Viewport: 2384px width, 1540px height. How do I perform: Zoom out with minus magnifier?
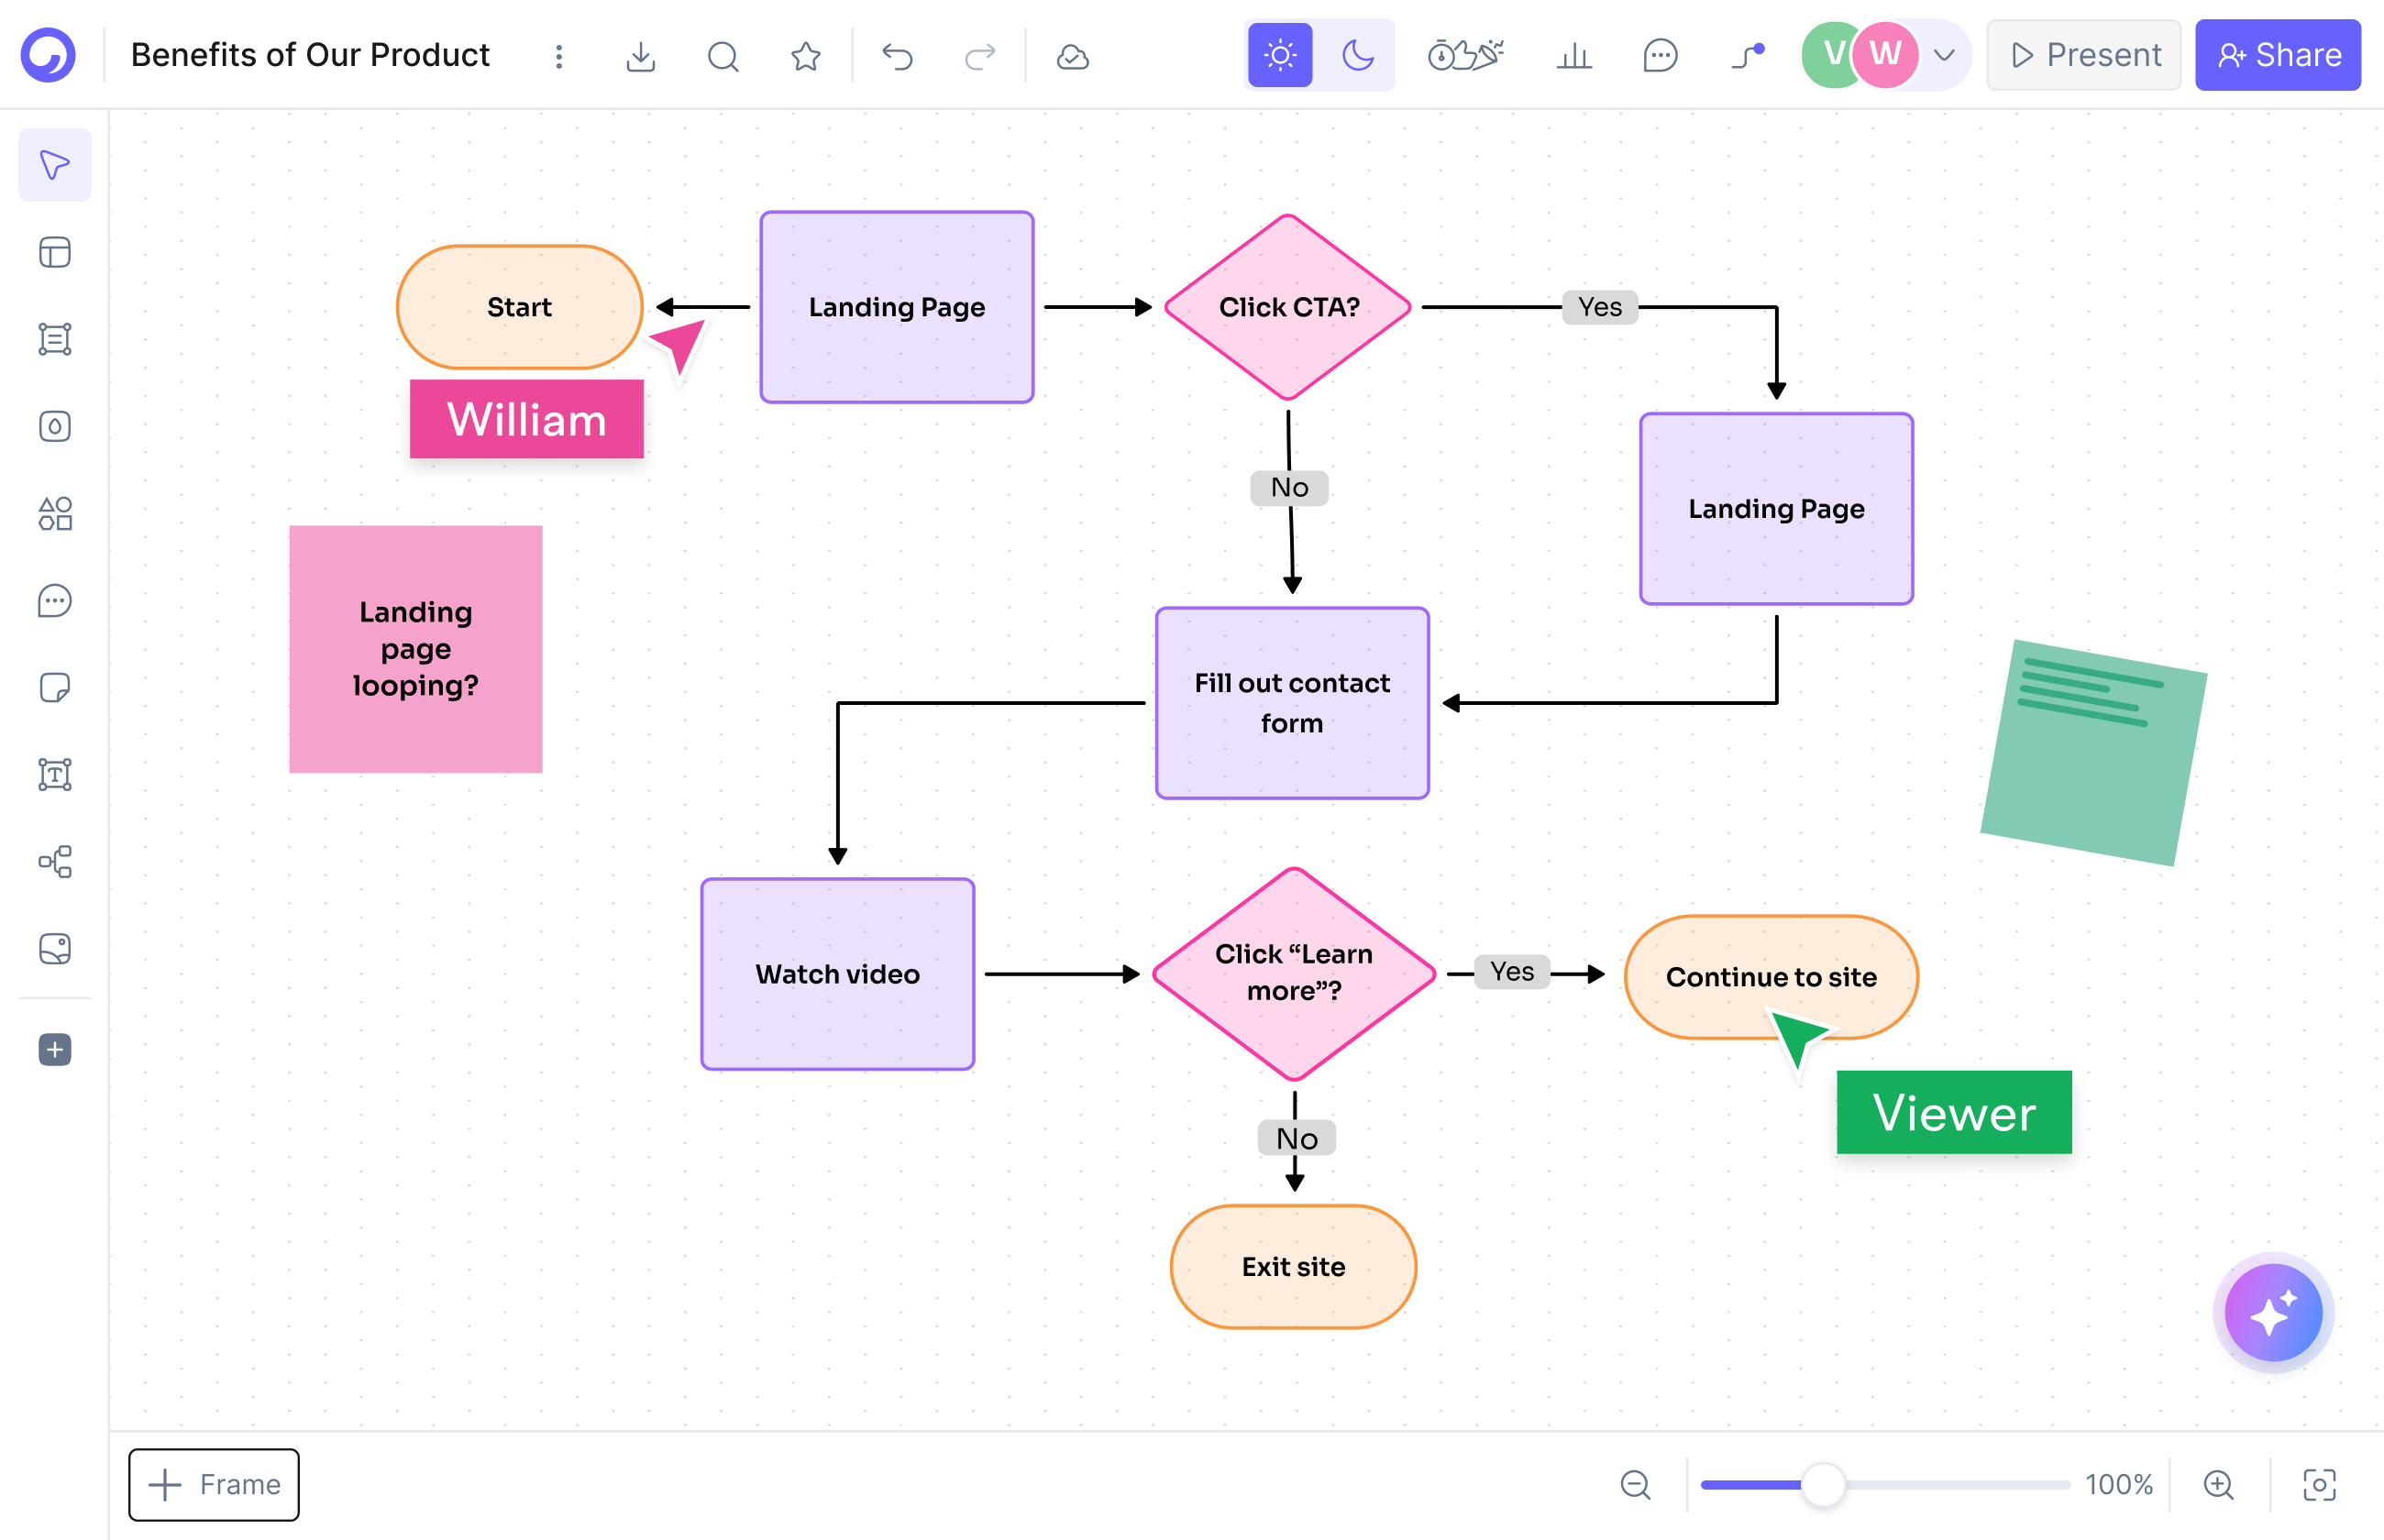[x=1635, y=1485]
